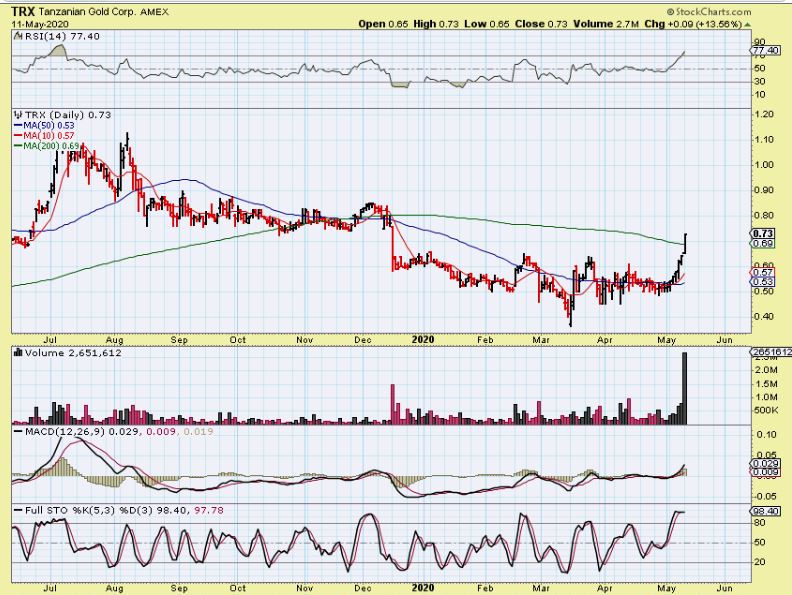
Task: Click Sep label beneath the price panel
Action: coord(179,340)
